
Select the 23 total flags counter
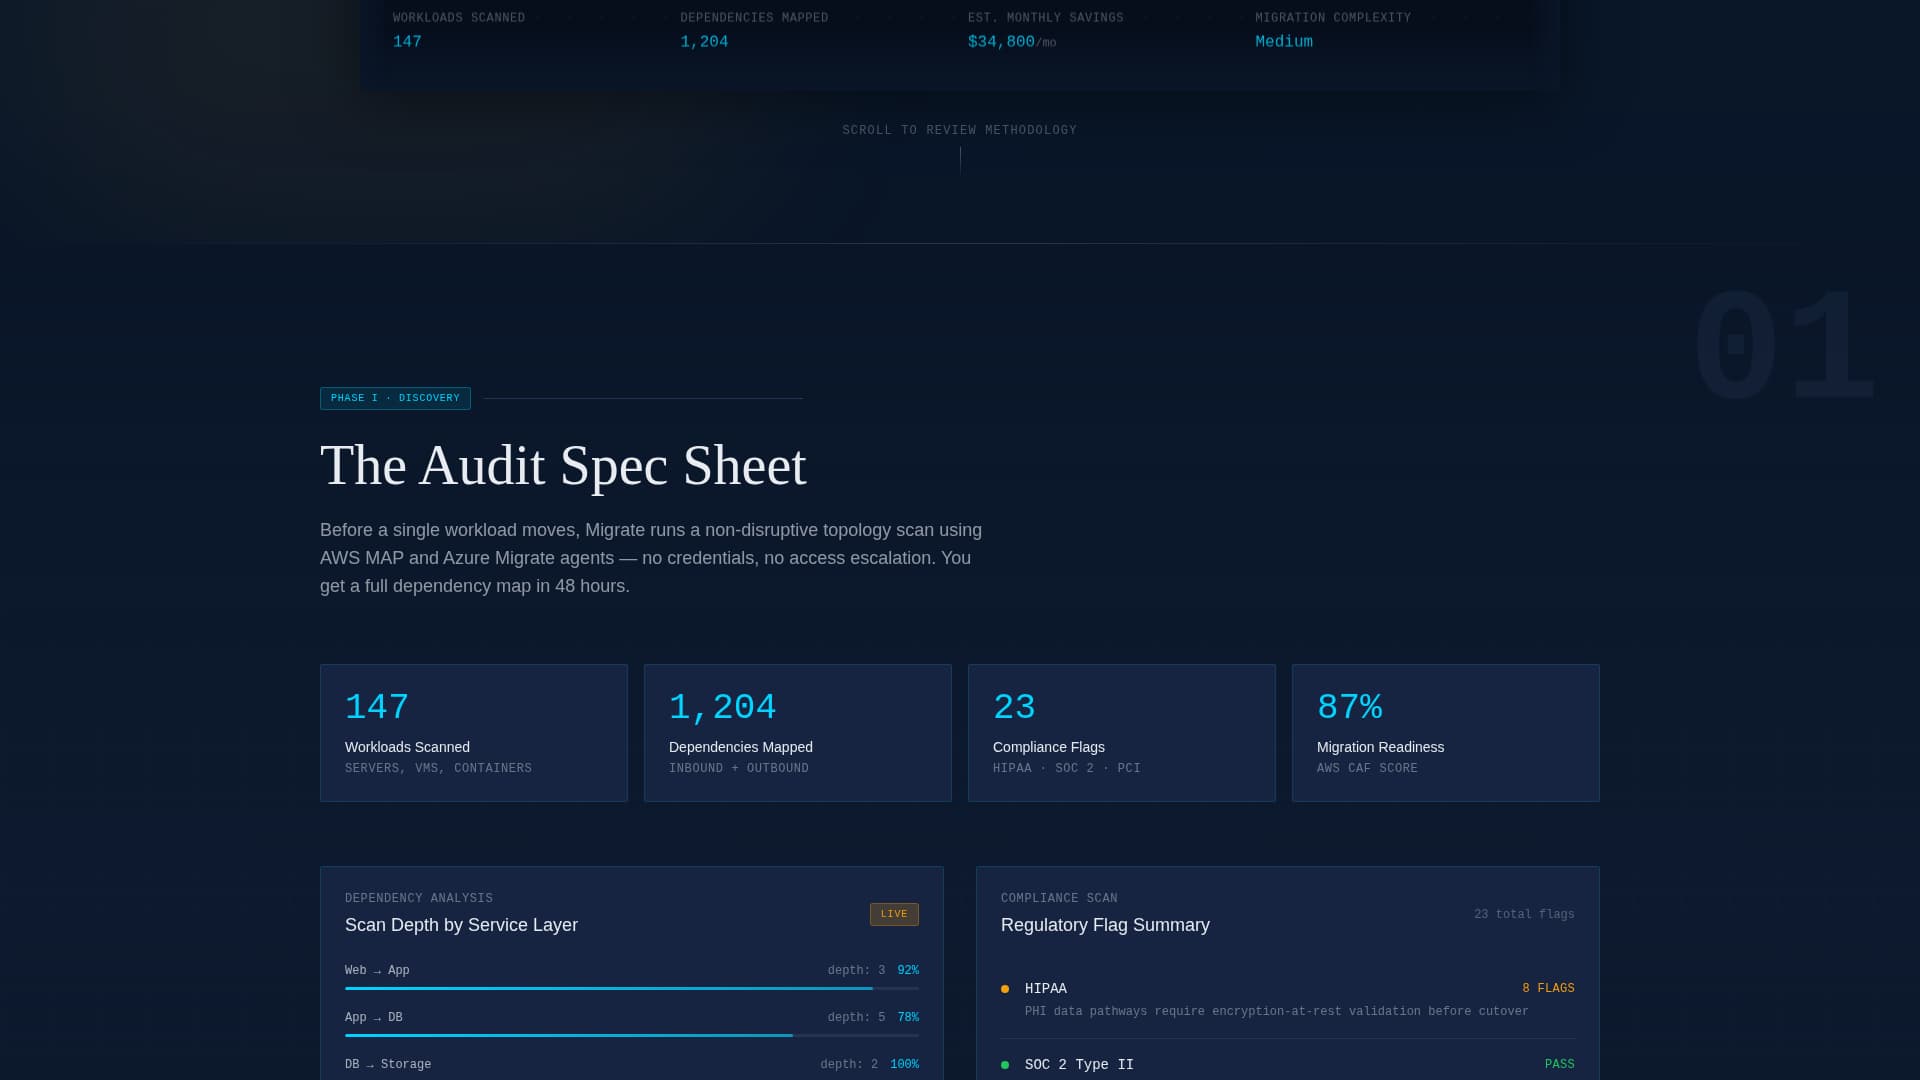pyautogui.click(x=1523, y=914)
